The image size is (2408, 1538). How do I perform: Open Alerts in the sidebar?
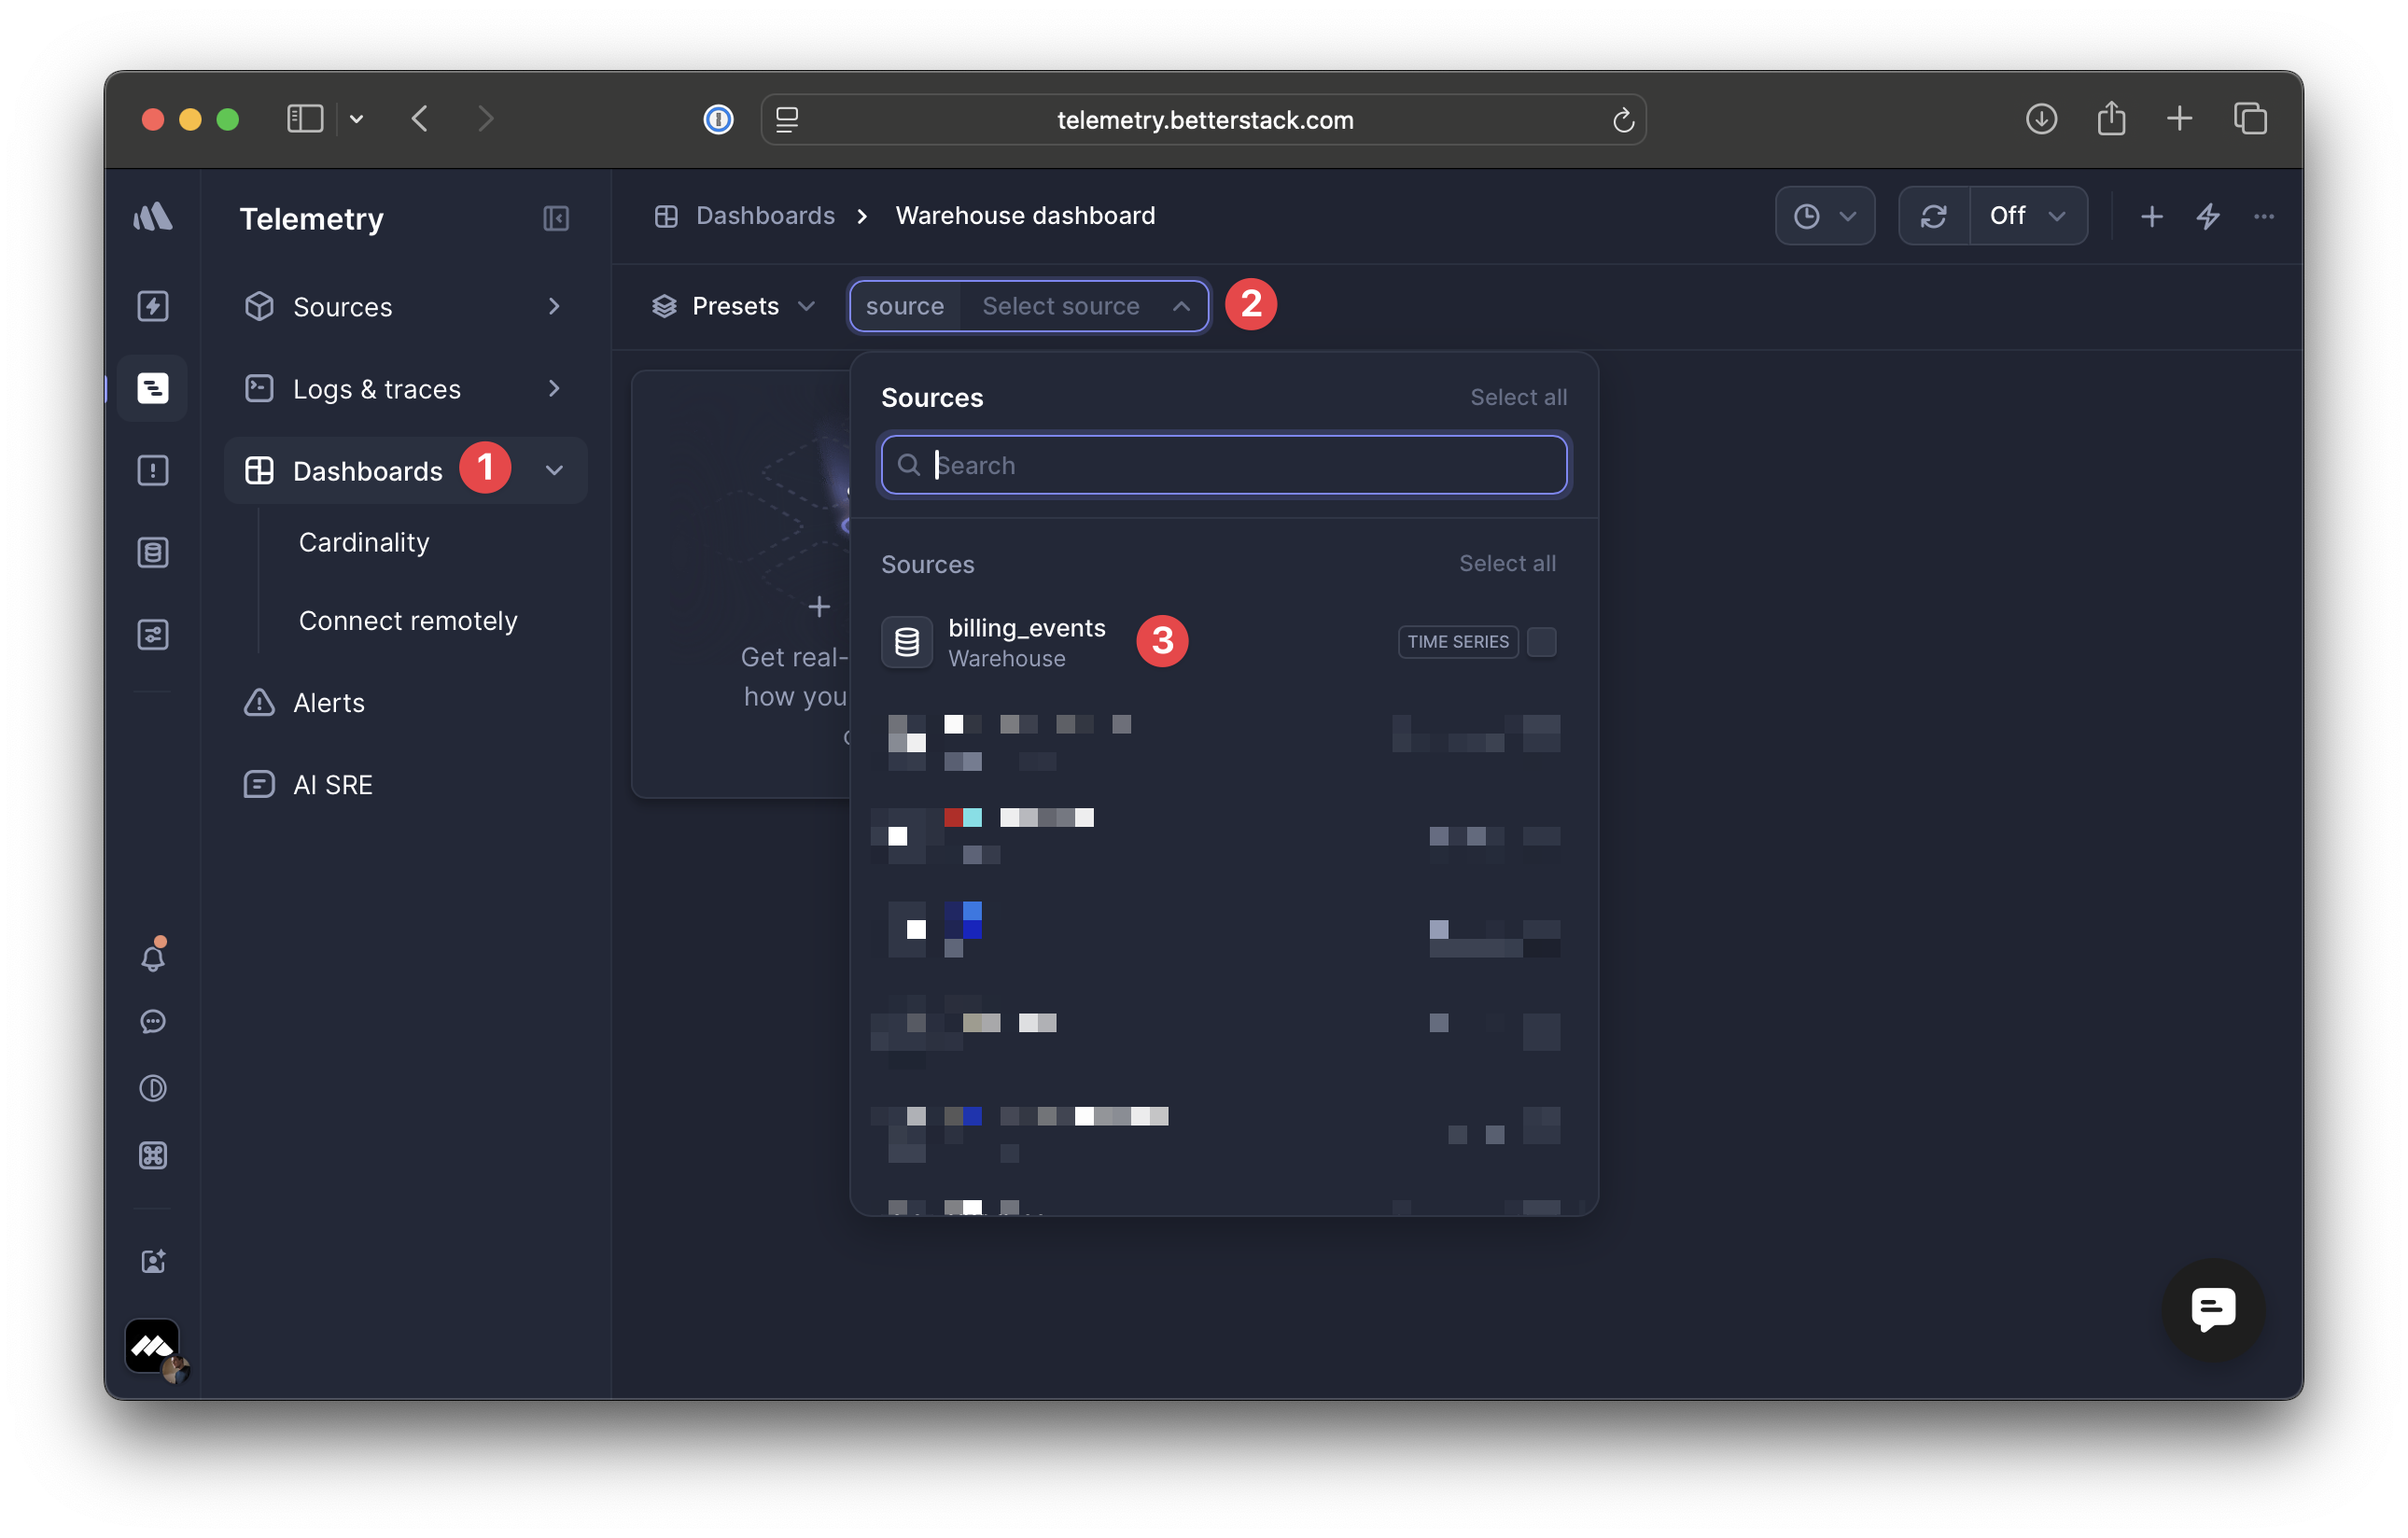(x=328, y=703)
